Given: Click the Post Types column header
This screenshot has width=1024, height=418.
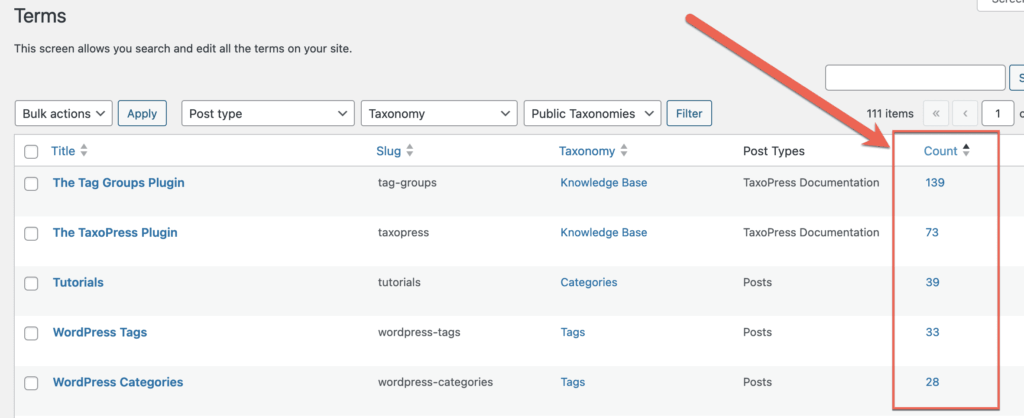Looking at the screenshot, I should (773, 151).
